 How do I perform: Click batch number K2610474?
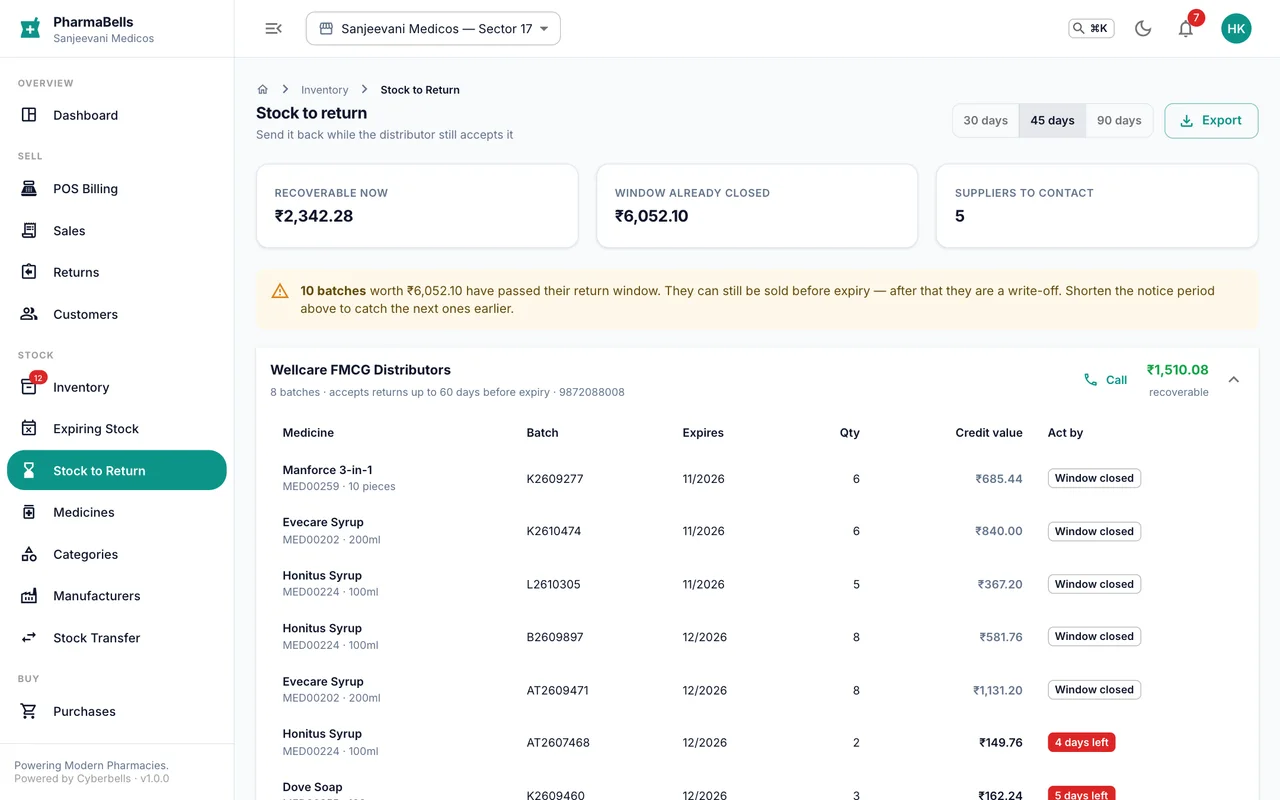[554, 531]
